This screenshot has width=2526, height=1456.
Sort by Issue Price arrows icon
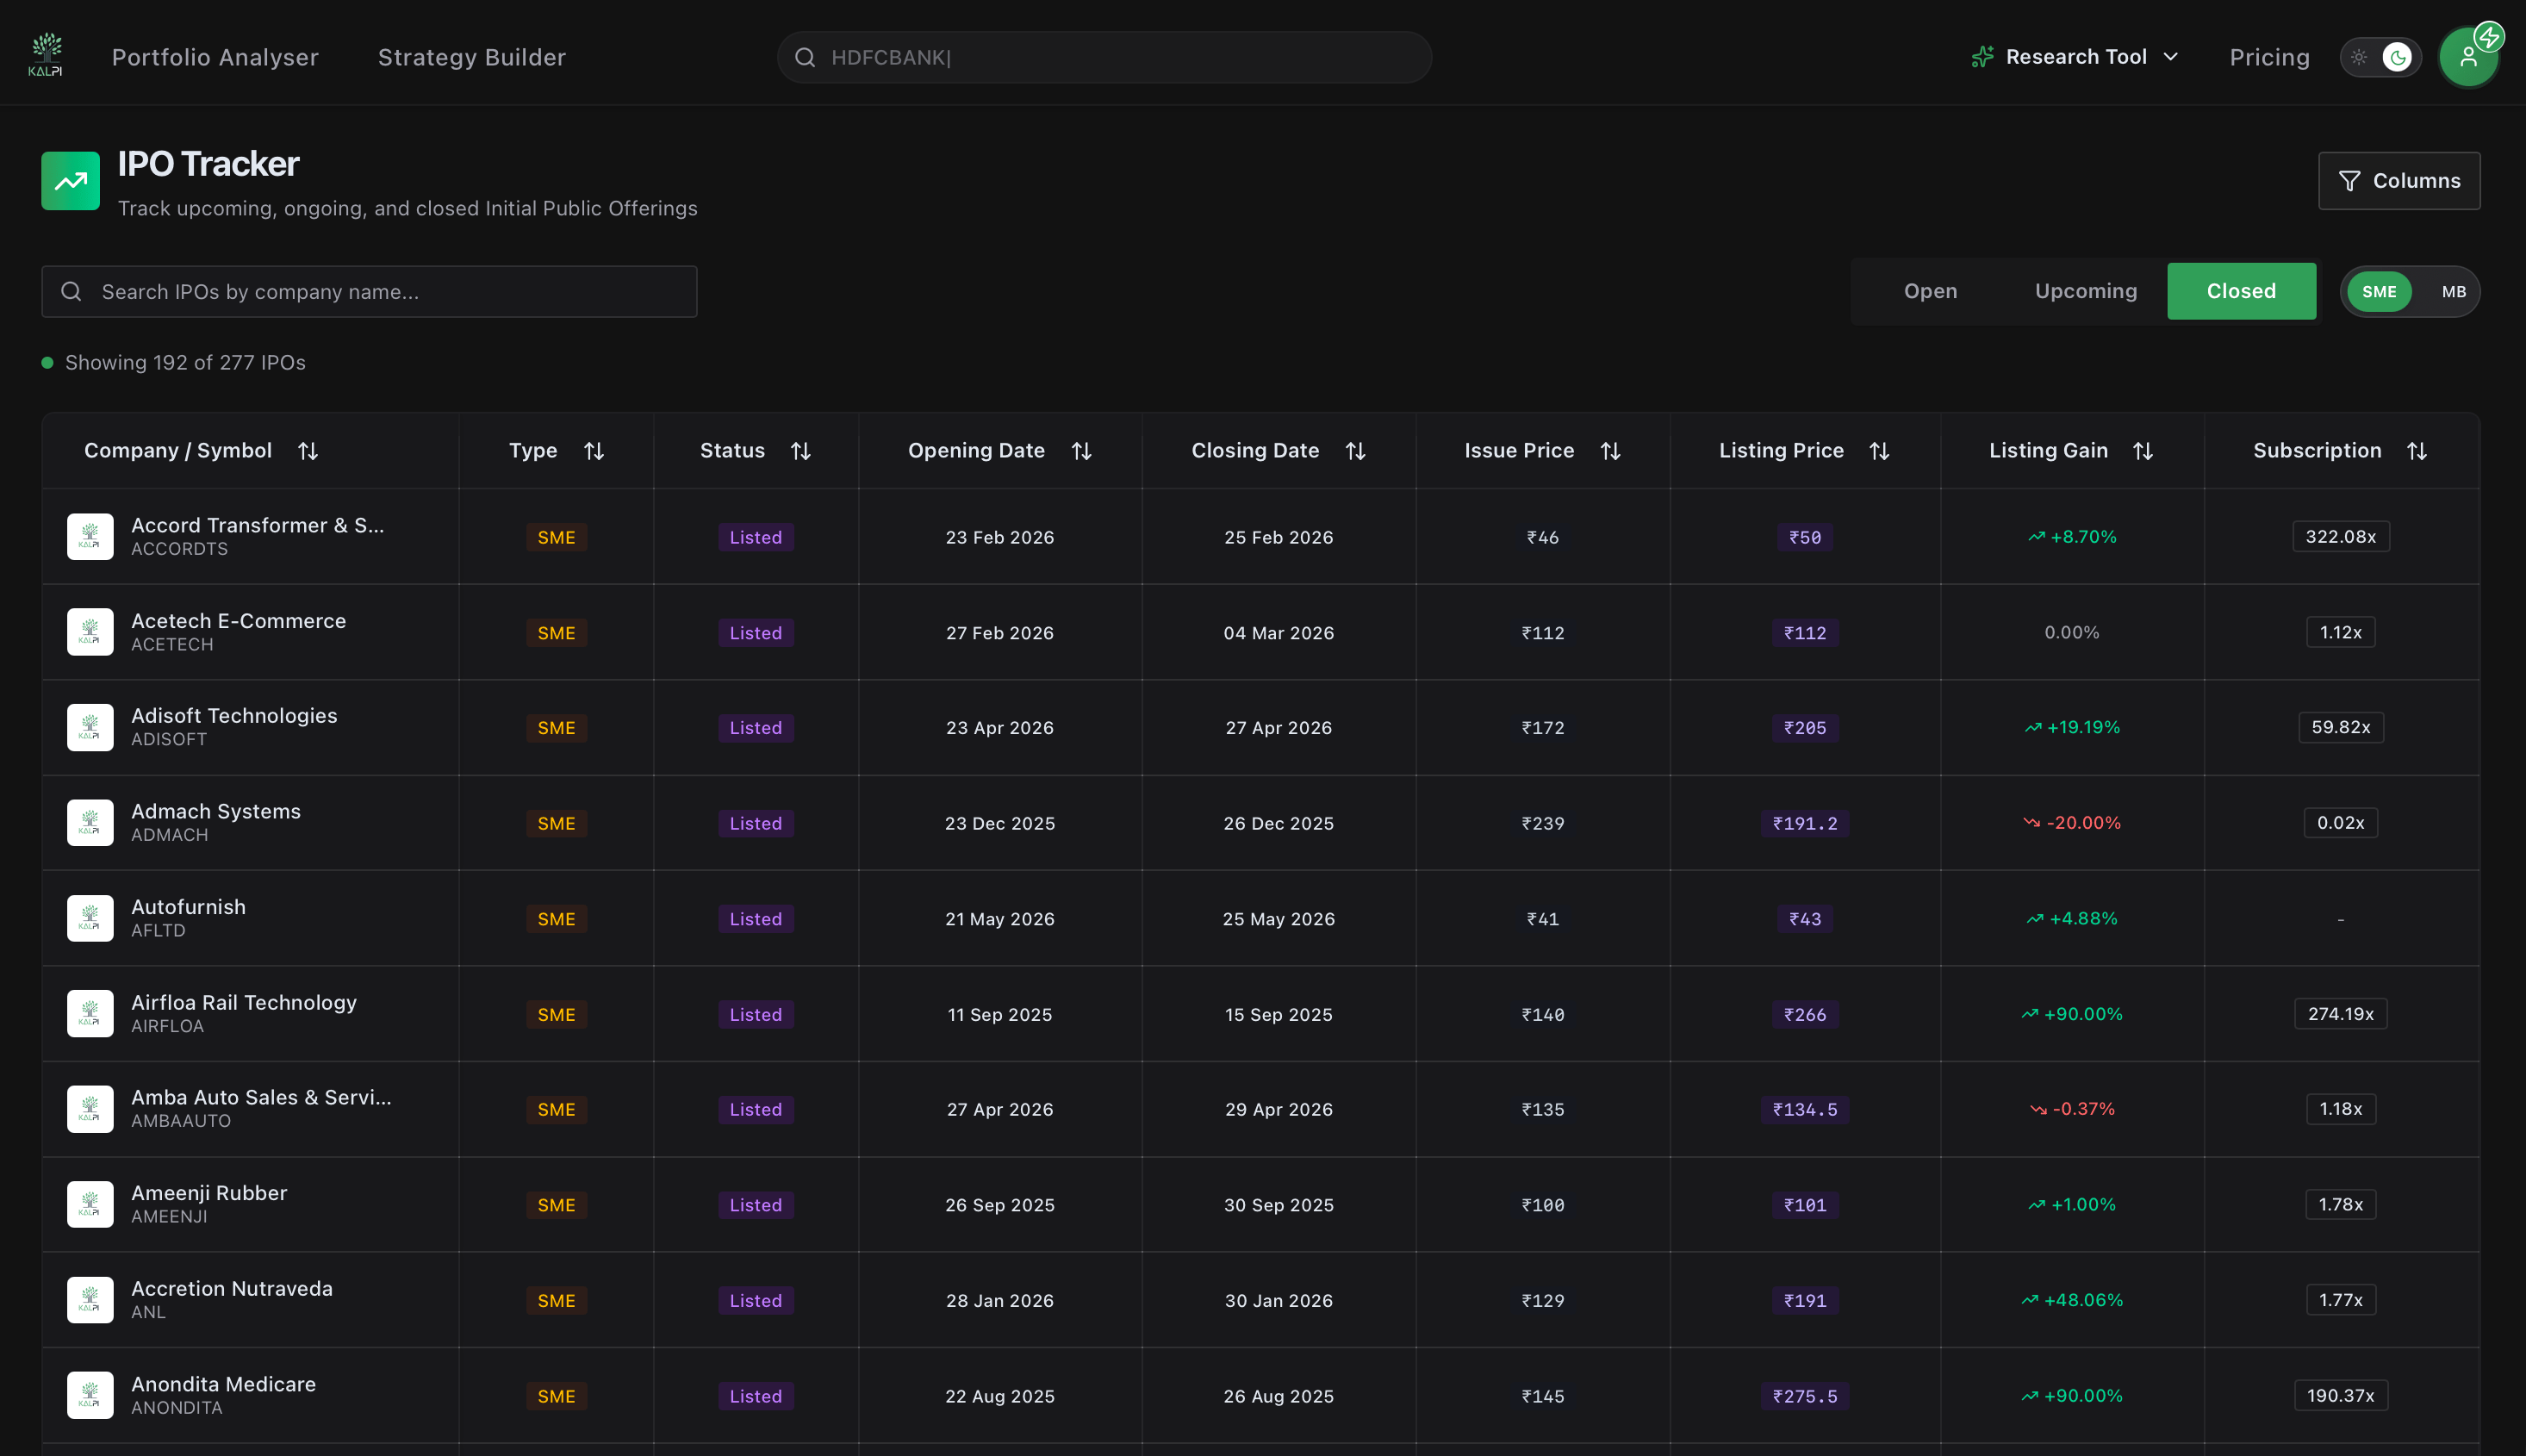coord(1610,451)
